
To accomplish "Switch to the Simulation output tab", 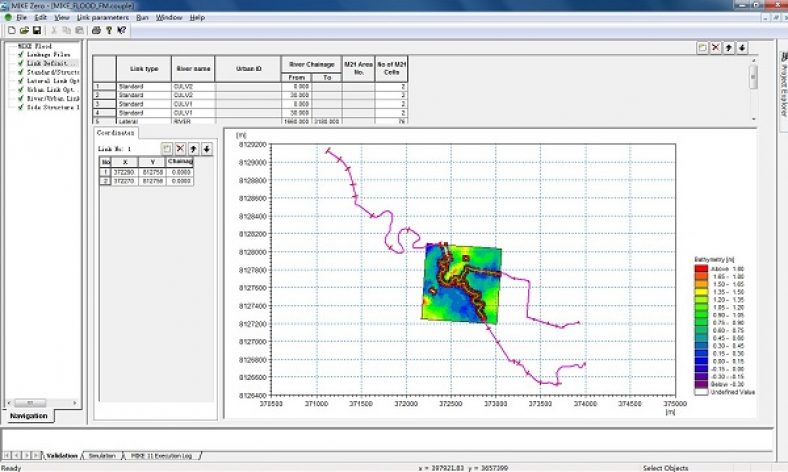I will point(102,455).
